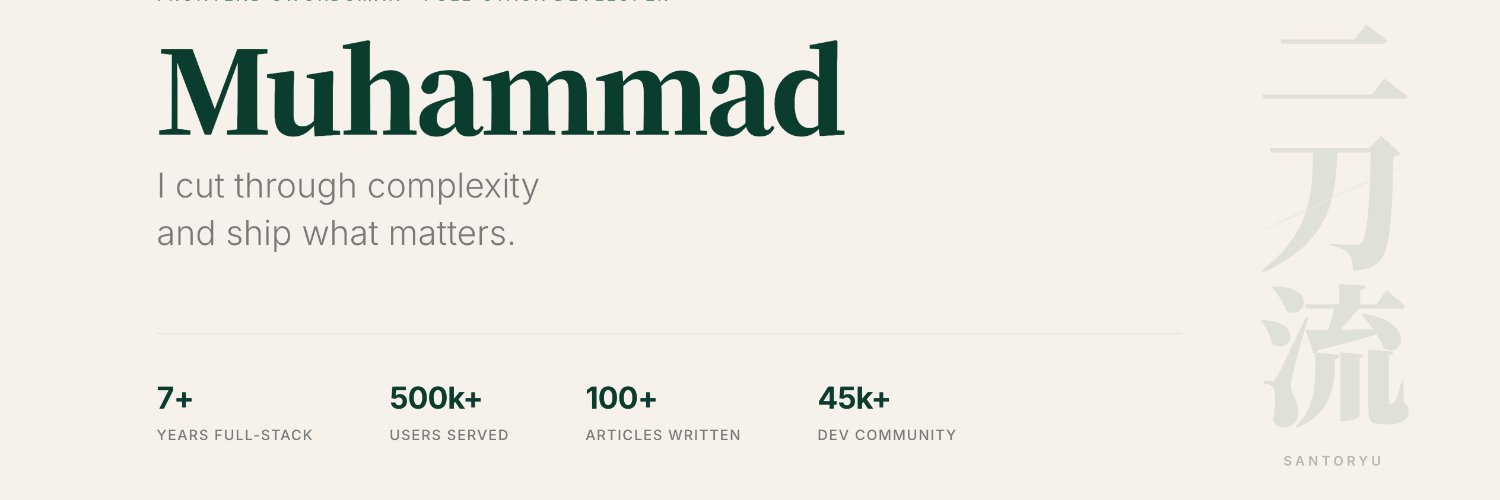The width and height of the screenshot is (1500, 500).
Task: Select the 7+ stat number
Action: pyautogui.click(x=175, y=398)
